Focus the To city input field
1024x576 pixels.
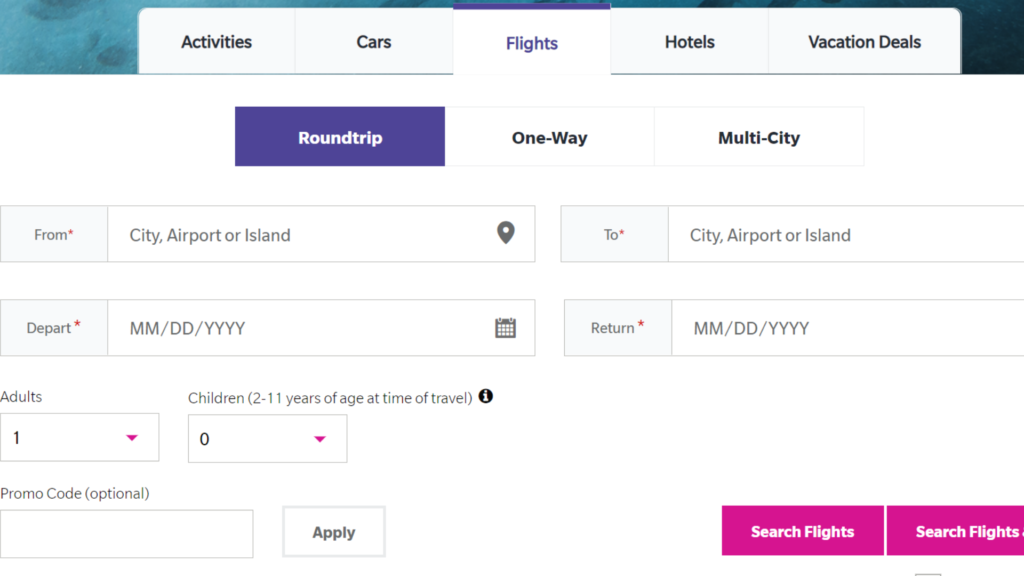[846, 234]
